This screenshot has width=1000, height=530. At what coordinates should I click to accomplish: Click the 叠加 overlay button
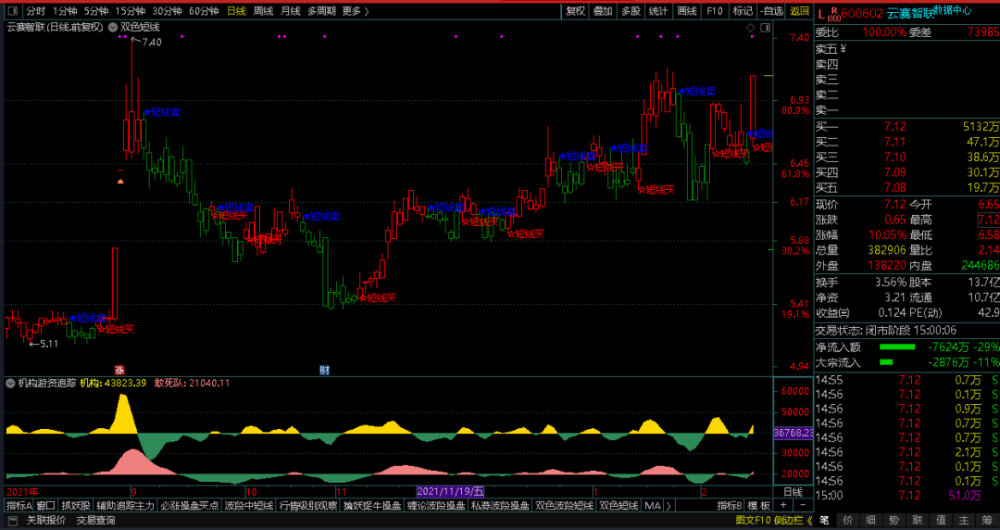[603, 11]
